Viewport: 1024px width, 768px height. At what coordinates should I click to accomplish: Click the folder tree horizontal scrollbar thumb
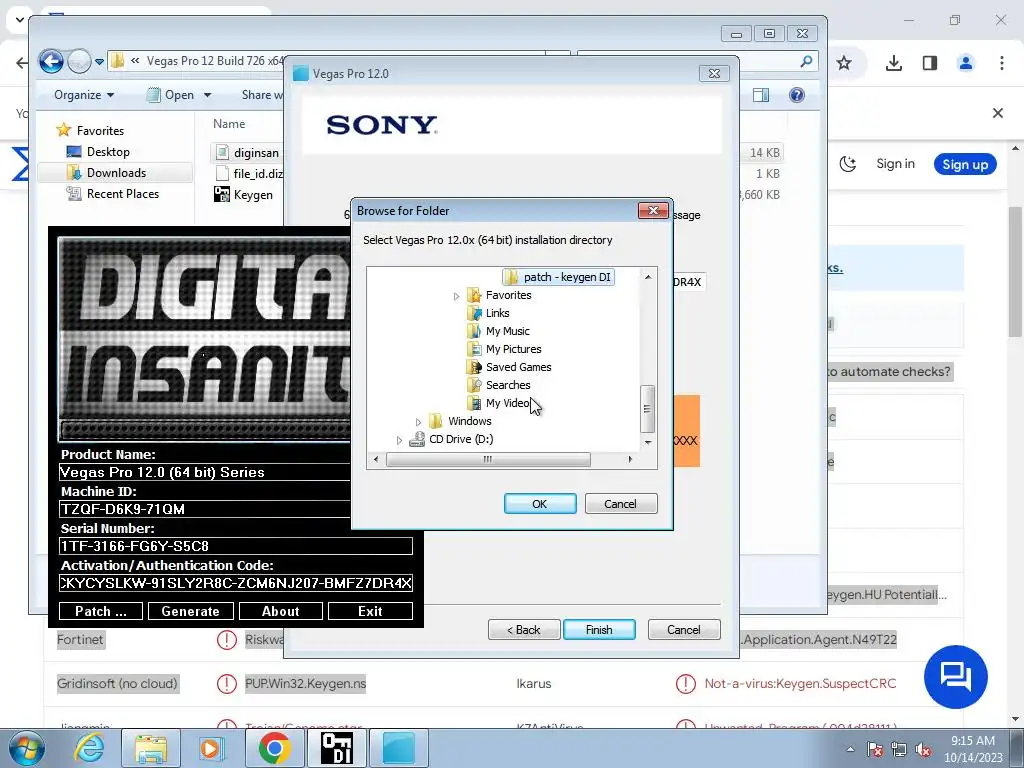[488, 459]
